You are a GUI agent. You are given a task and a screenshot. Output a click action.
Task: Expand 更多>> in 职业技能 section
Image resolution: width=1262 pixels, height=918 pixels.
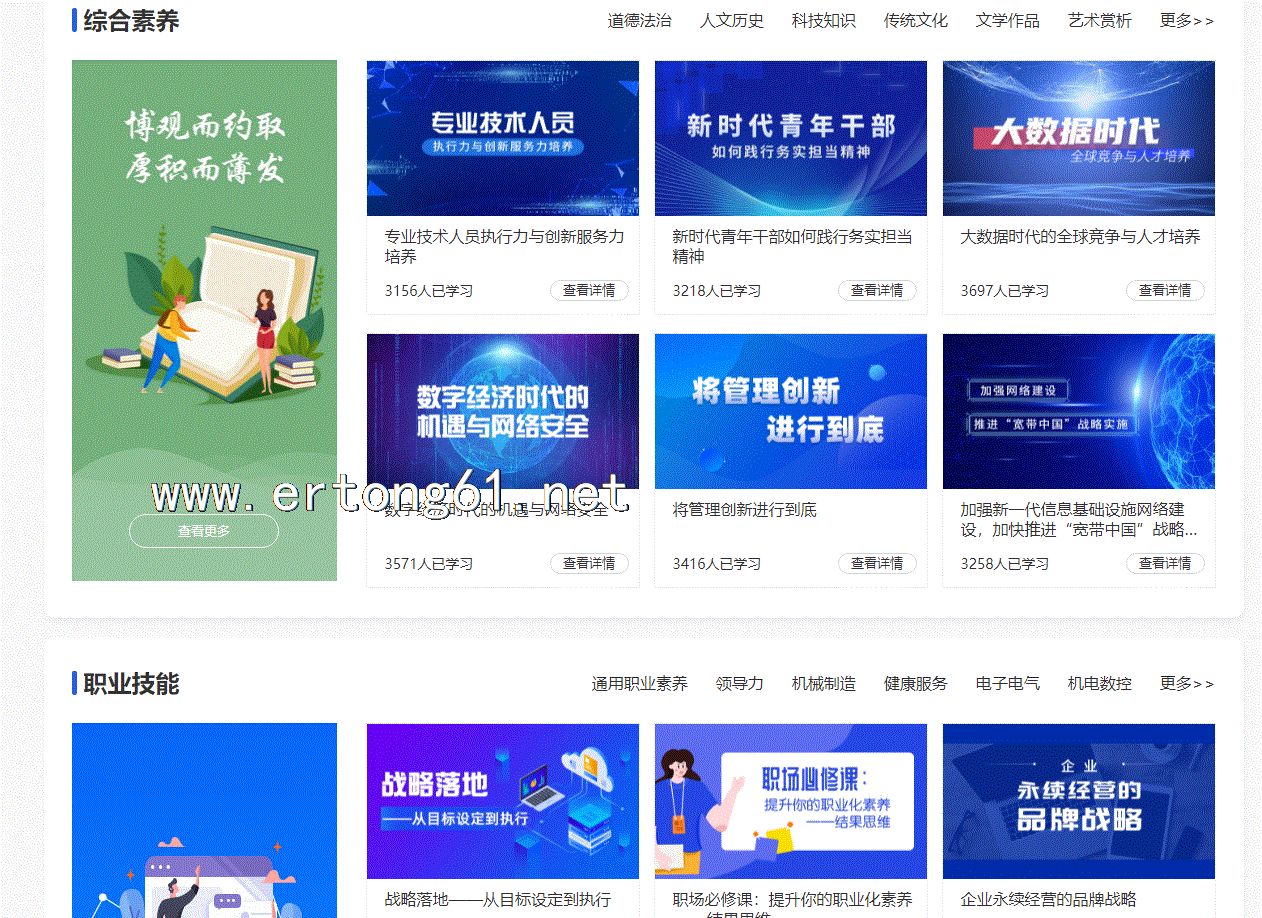[x=1186, y=684]
